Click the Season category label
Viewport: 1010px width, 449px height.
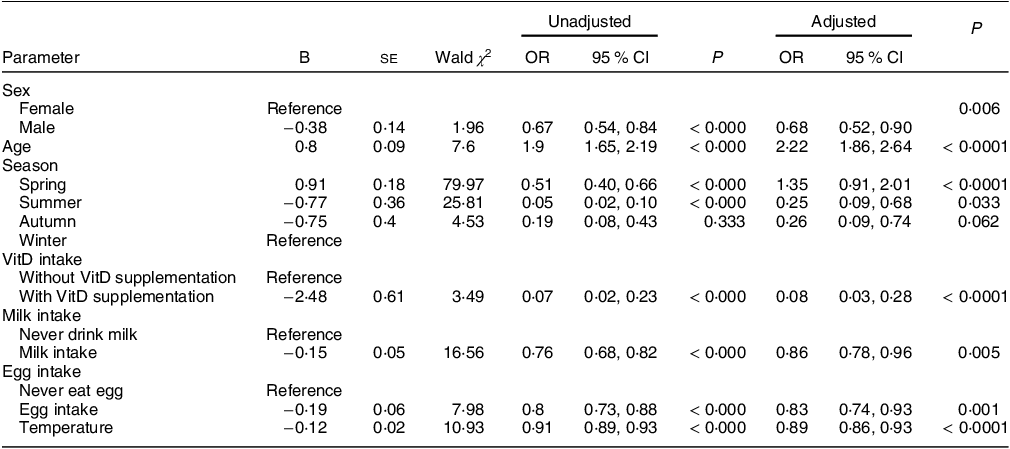(30, 166)
